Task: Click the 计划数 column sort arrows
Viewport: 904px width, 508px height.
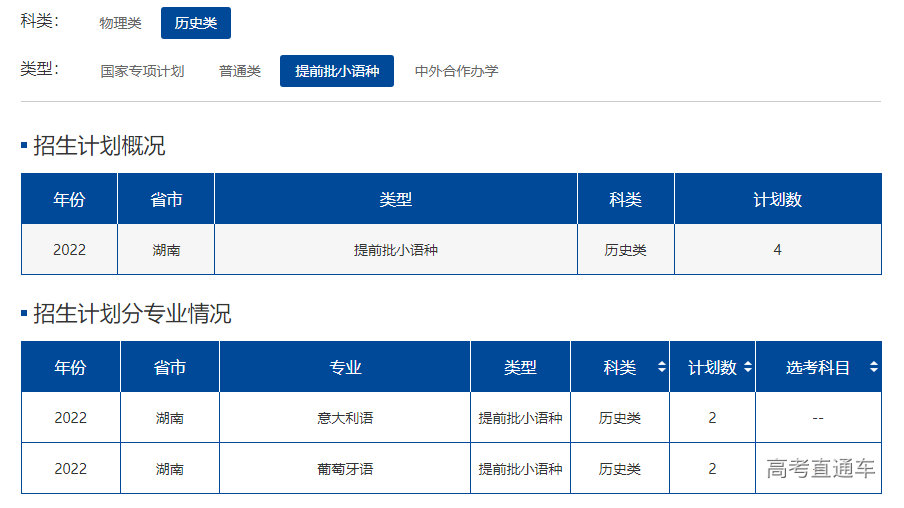Action: point(747,368)
